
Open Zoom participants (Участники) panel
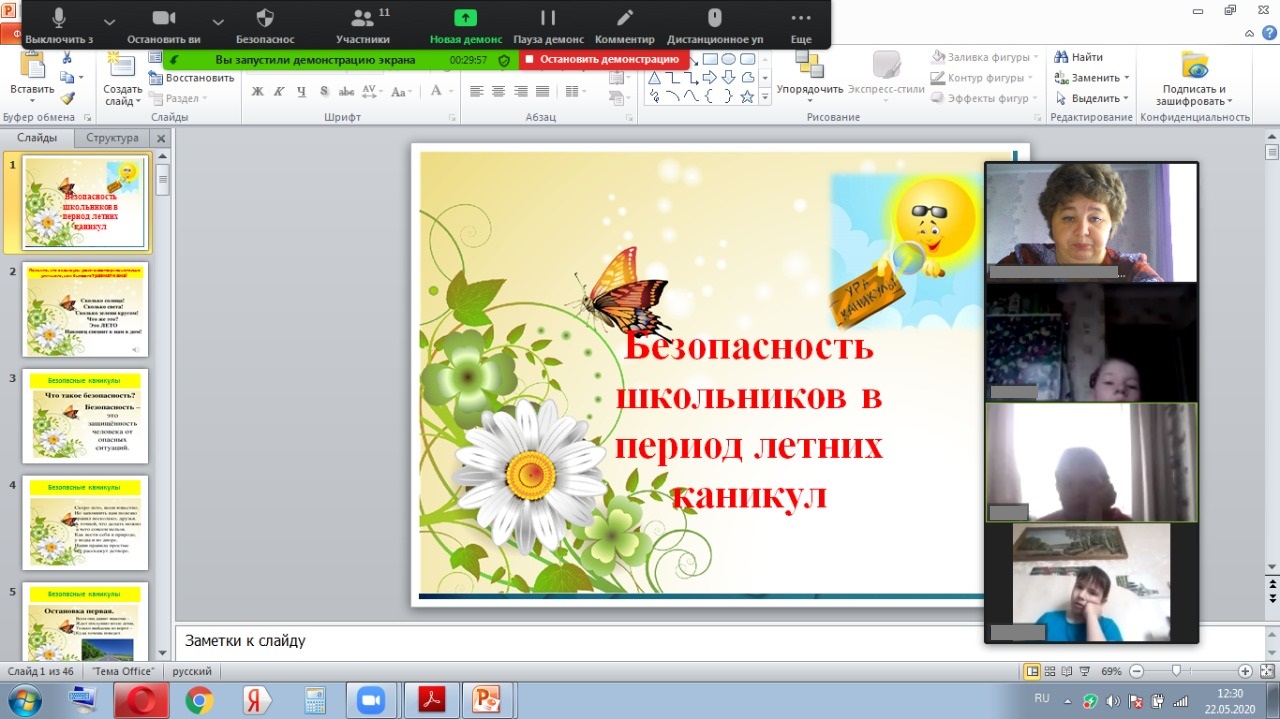[x=362, y=24]
